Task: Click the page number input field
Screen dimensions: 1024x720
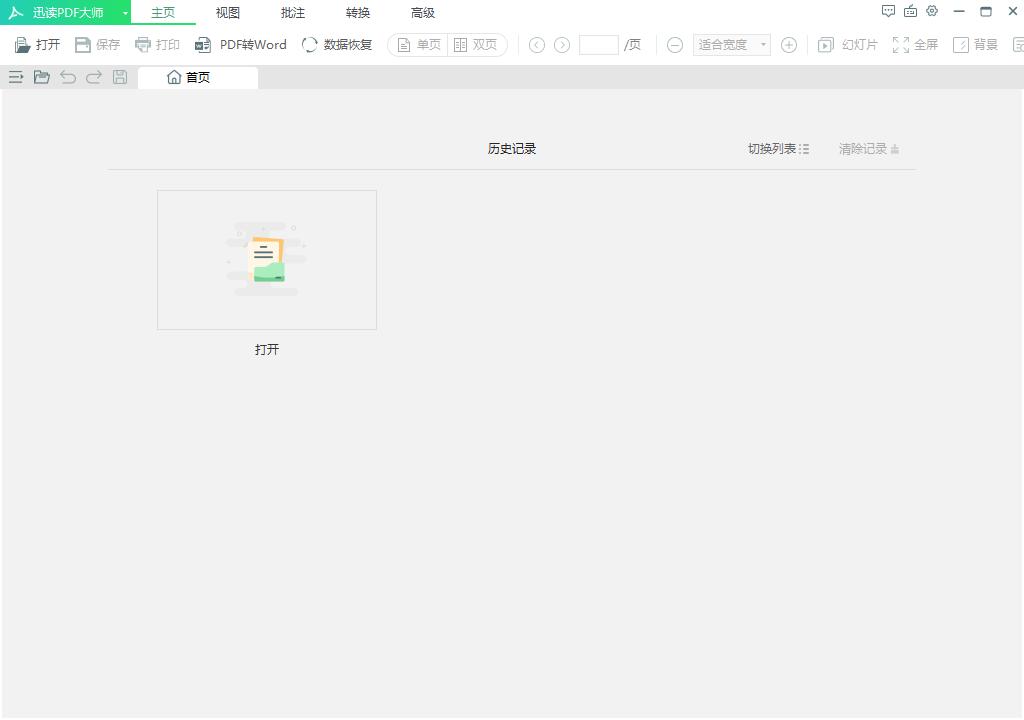Action: 598,45
